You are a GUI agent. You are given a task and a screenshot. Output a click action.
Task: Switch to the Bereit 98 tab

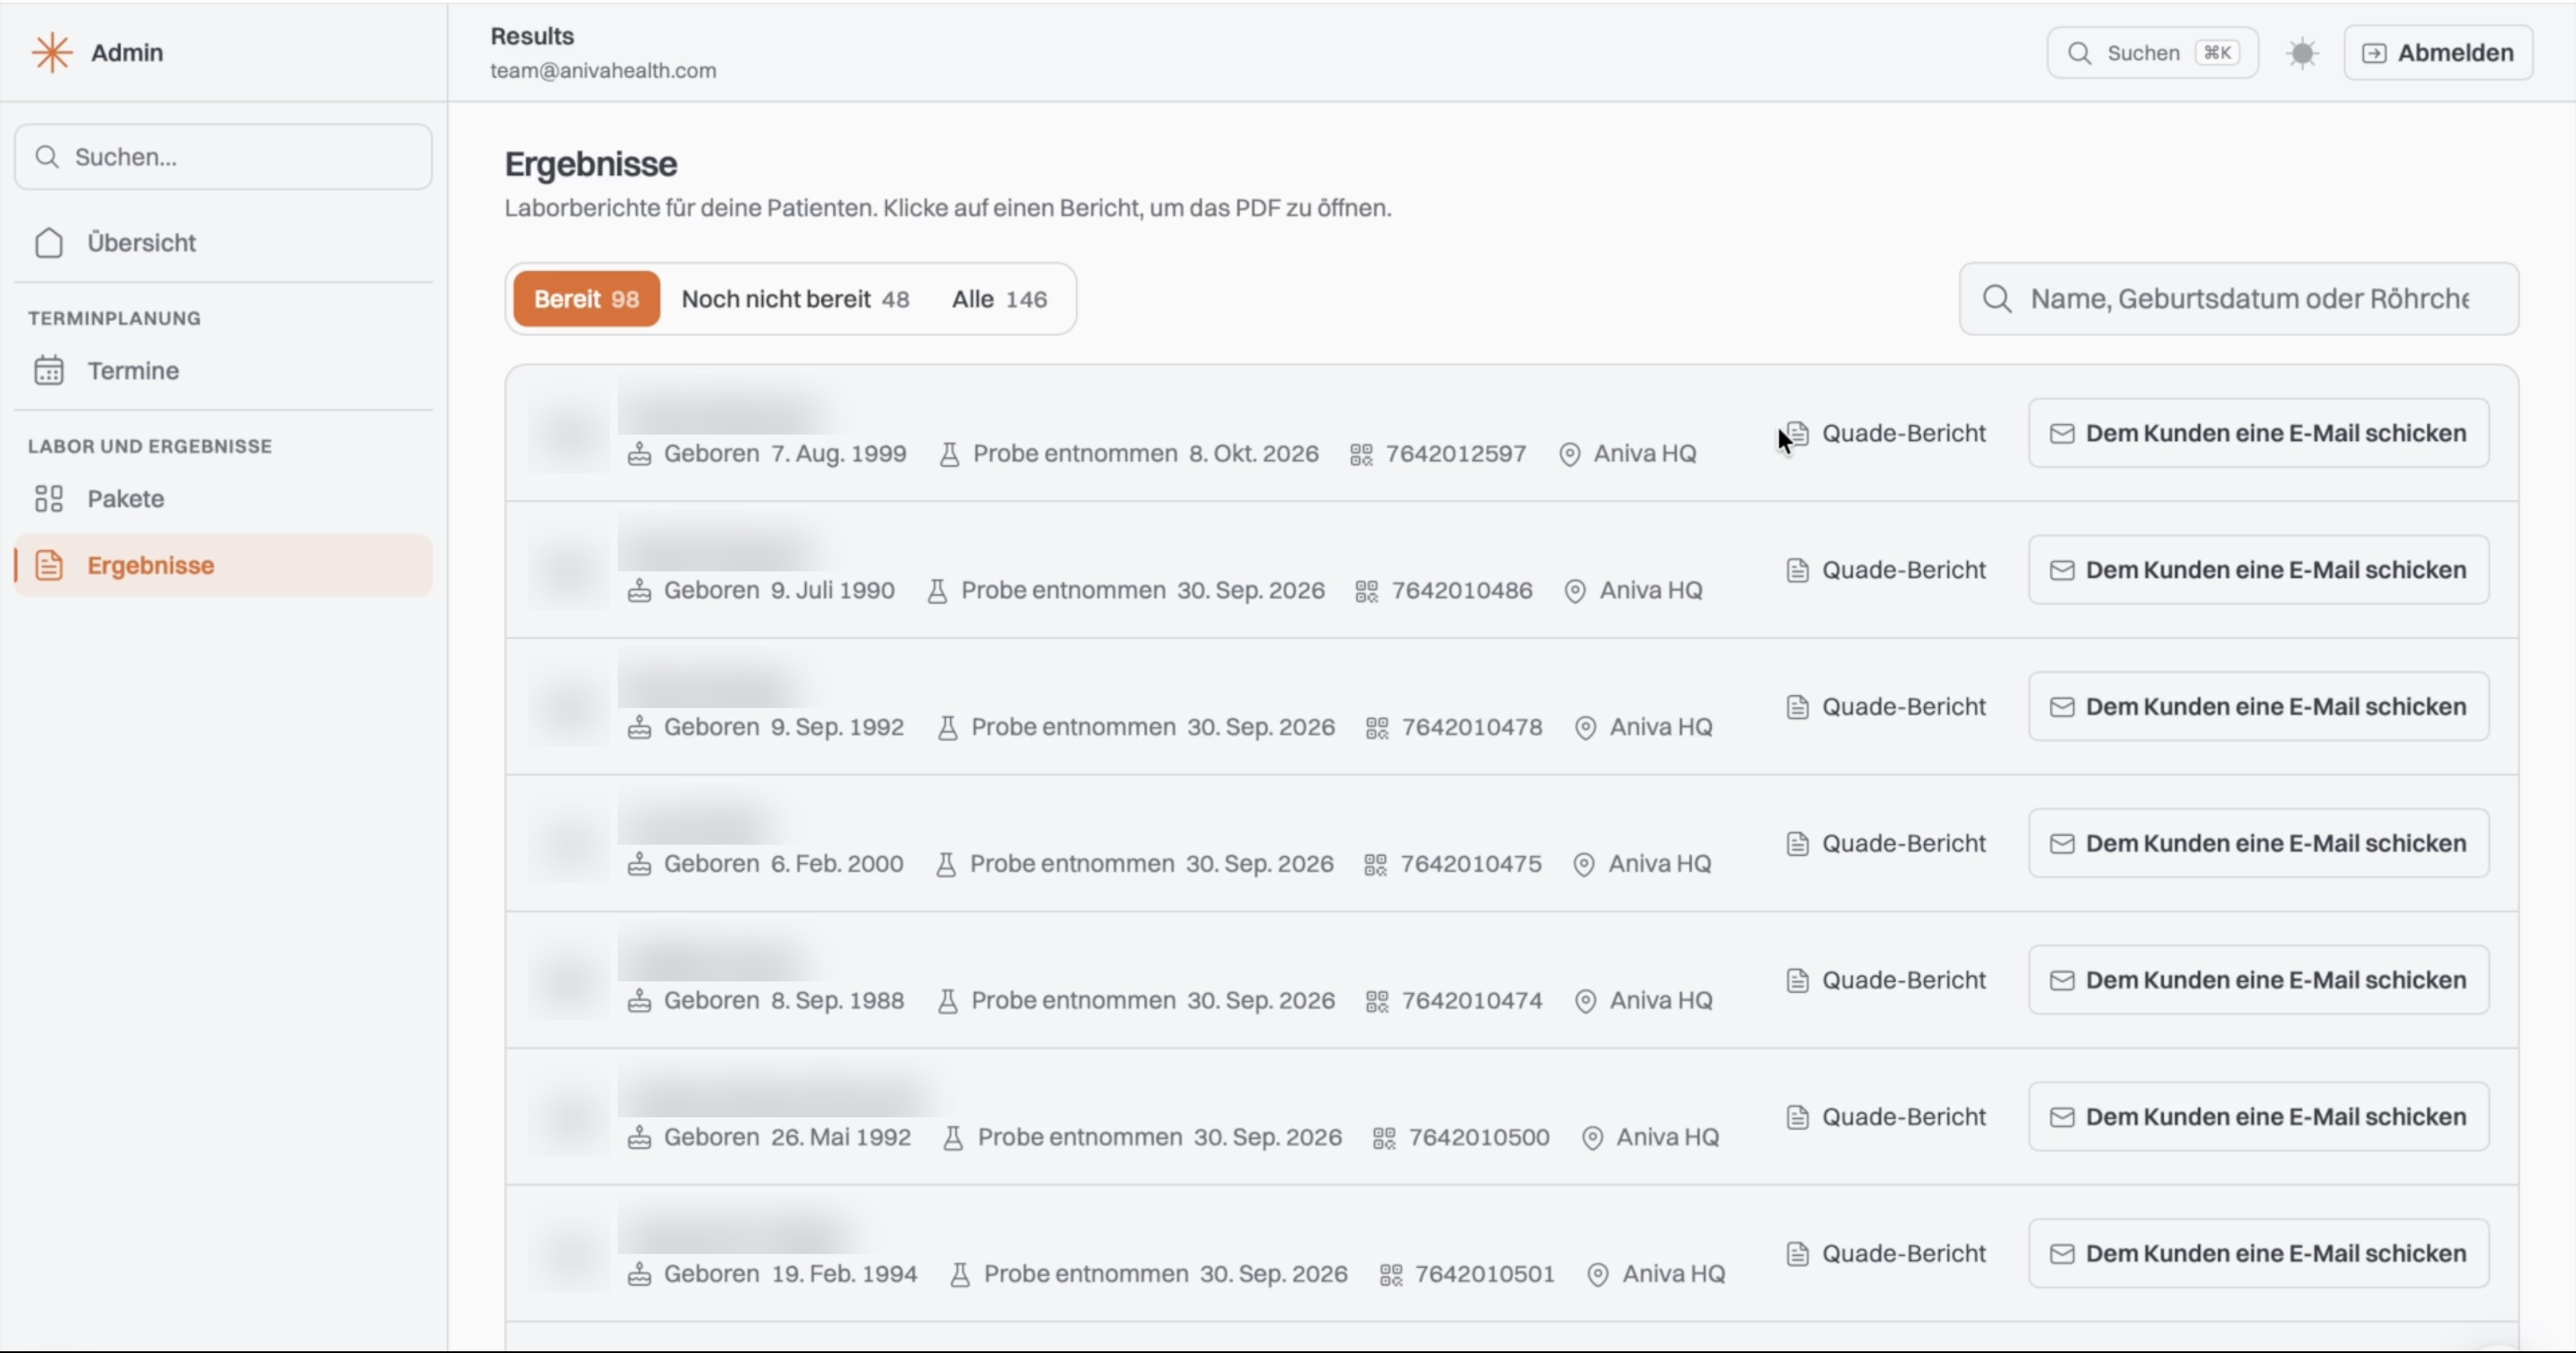click(x=586, y=299)
